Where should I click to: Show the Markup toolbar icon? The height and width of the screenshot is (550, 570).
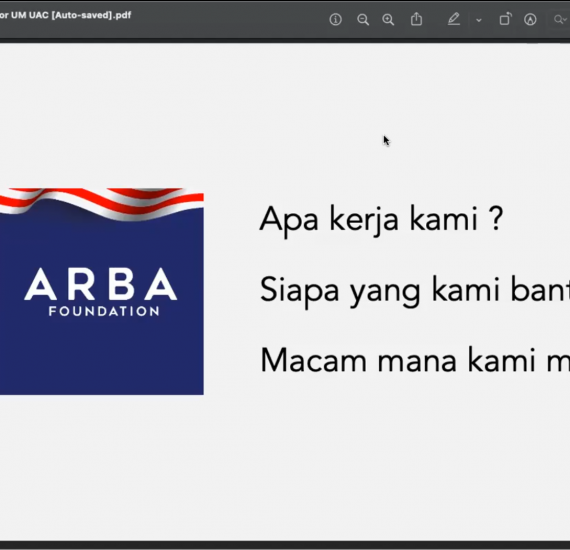click(530, 19)
